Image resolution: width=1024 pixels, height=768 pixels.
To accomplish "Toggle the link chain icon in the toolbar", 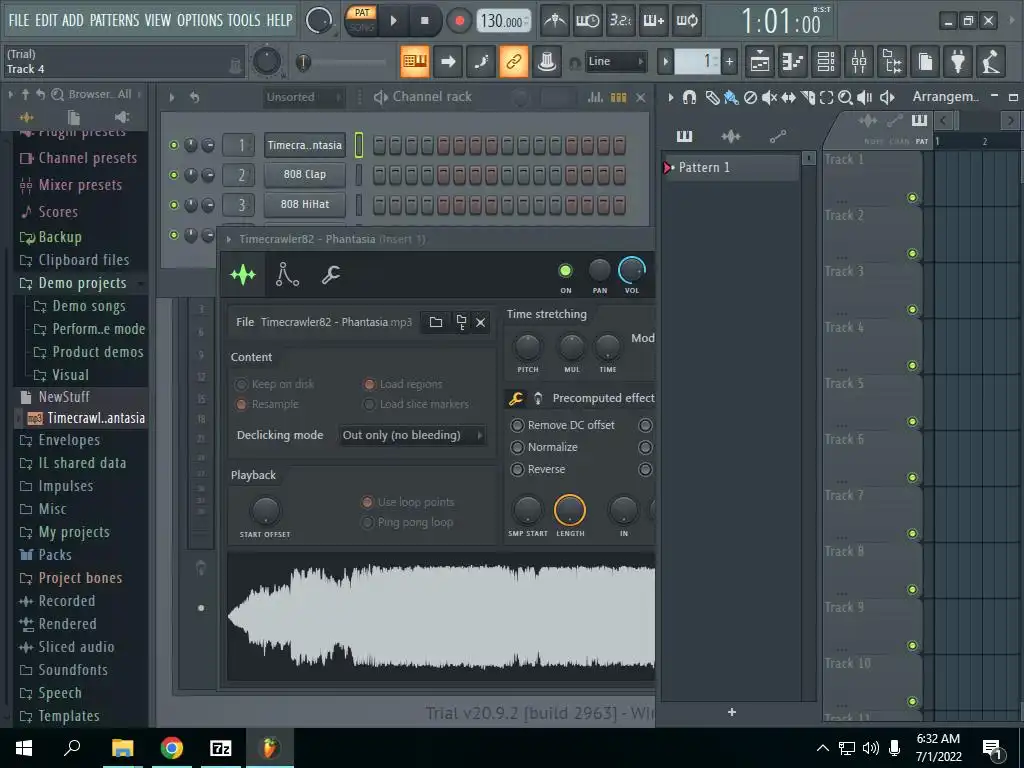I will (513, 61).
